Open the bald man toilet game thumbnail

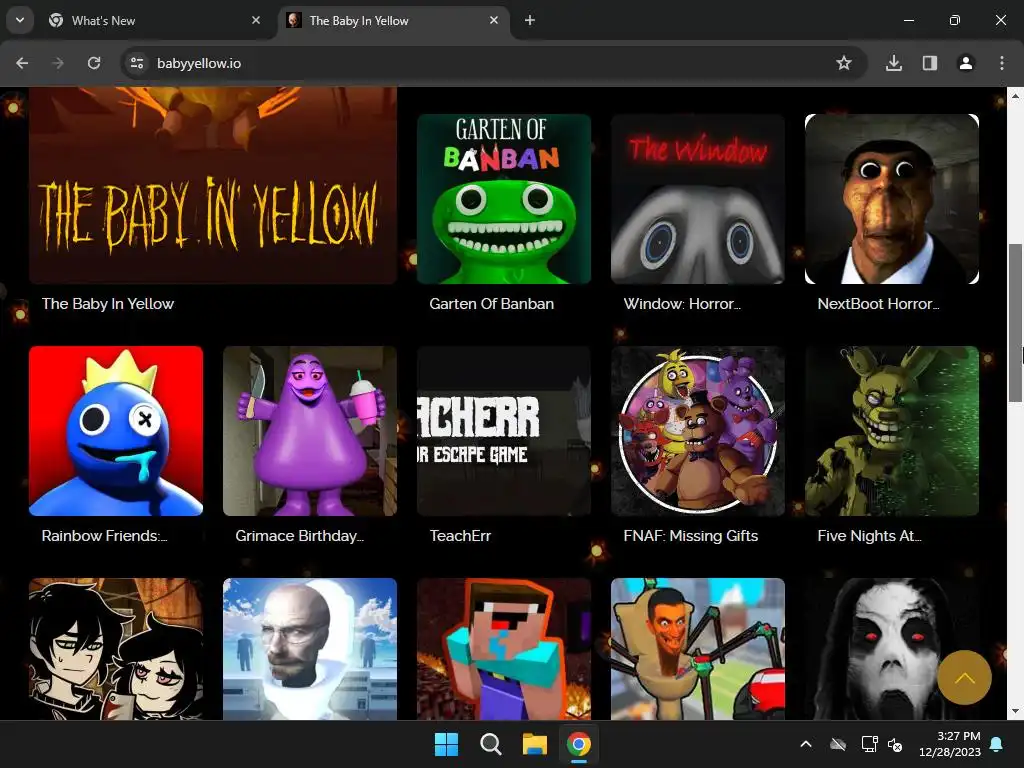[310, 649]
